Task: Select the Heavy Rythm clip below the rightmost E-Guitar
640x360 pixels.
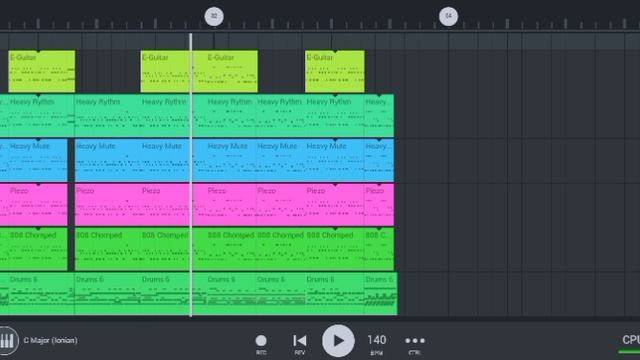Action: (335, 116)
